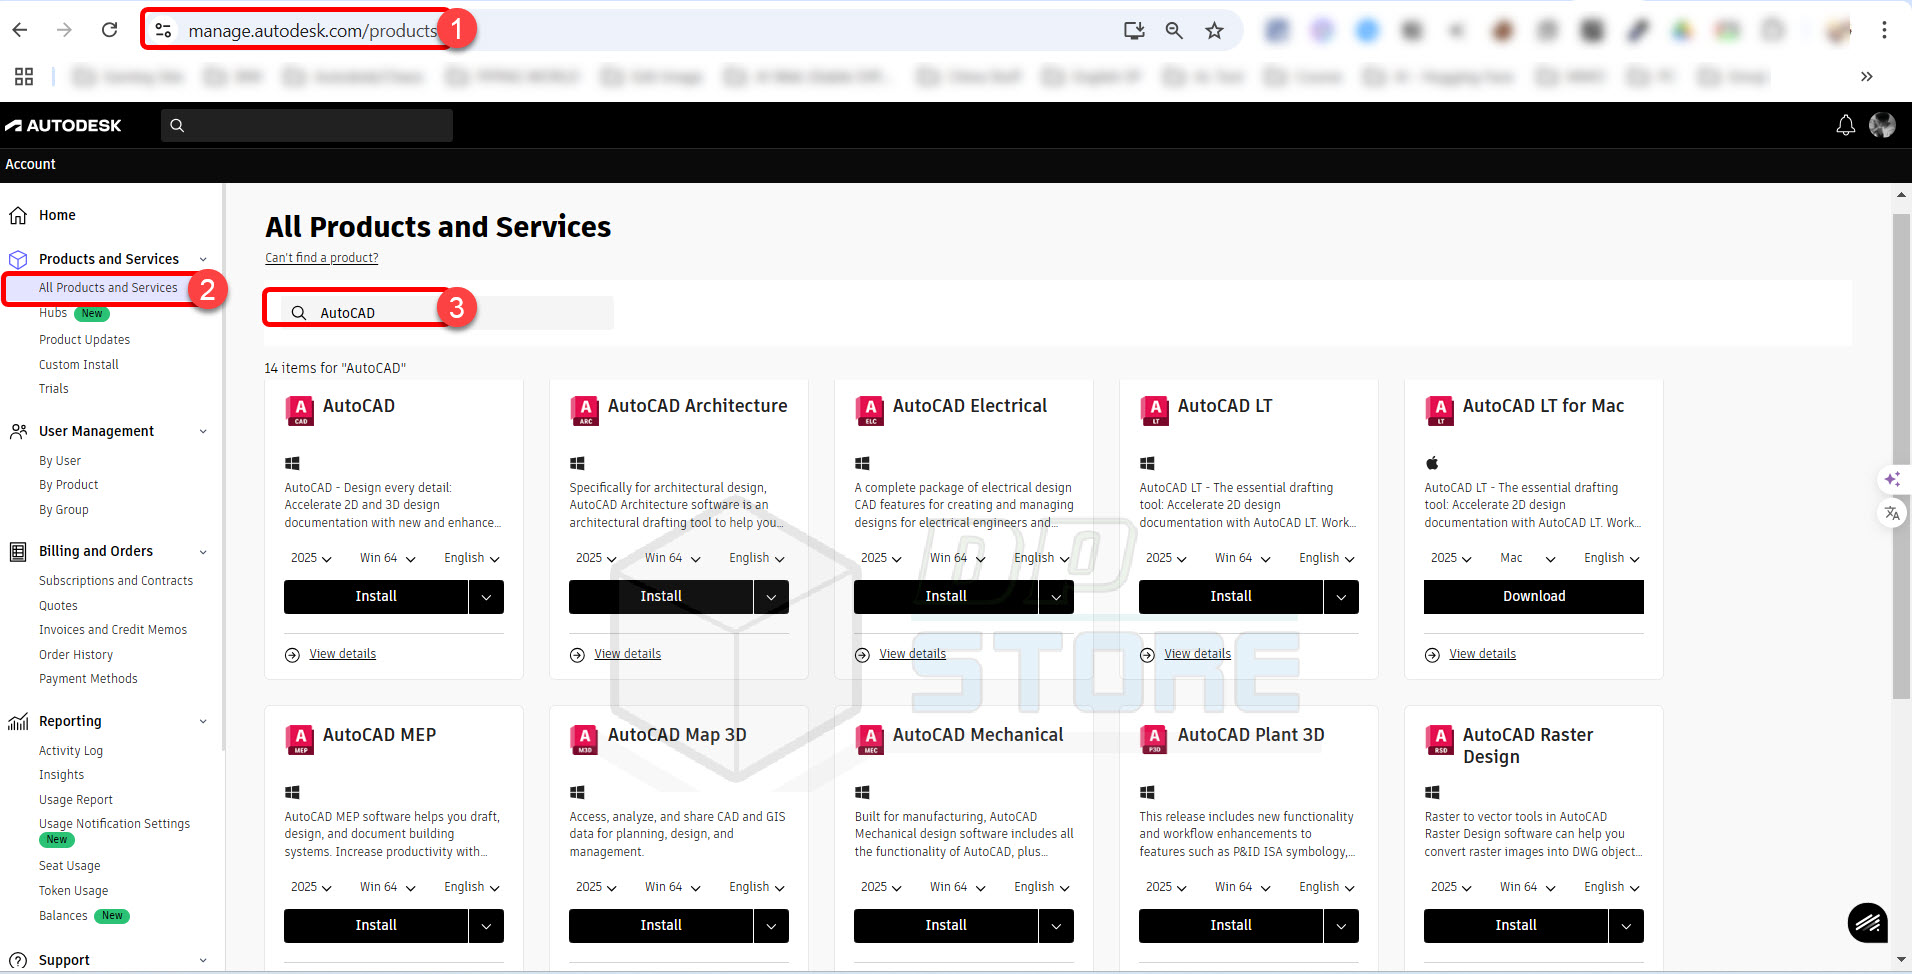Open the Chrome three-dot menu

(x=1884, y=30)
